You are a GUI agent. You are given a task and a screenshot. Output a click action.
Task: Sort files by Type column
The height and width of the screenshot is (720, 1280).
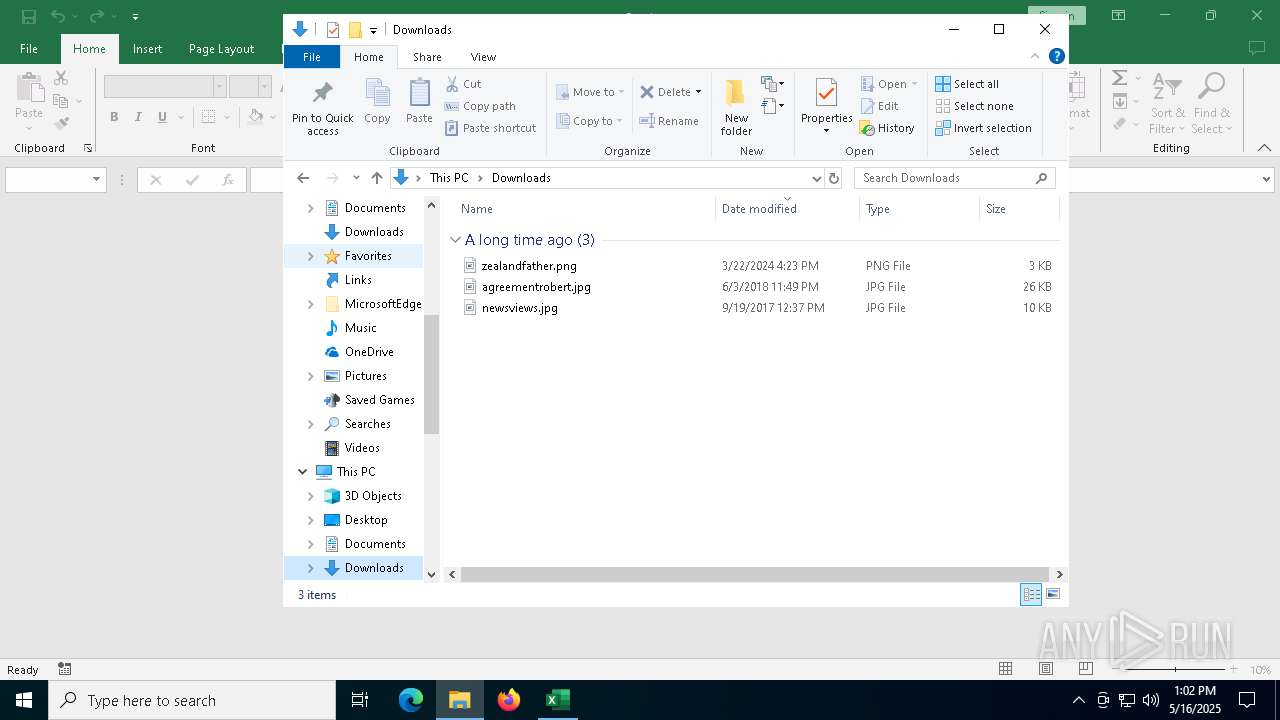tap(919, 208)
